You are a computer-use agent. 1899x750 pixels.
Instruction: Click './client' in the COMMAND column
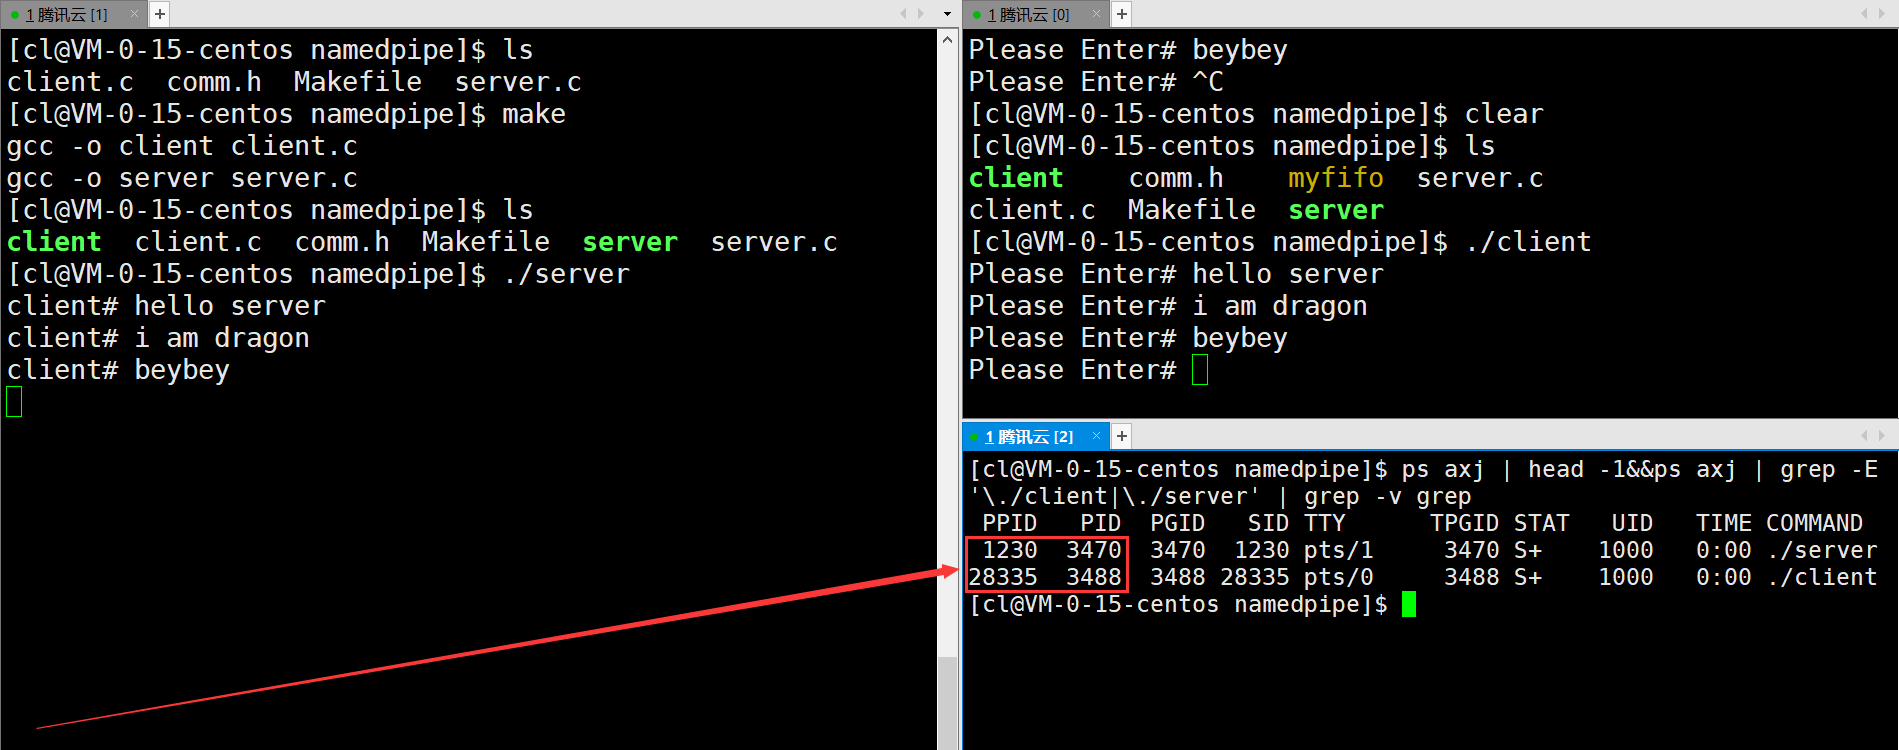coord(1822,577)
